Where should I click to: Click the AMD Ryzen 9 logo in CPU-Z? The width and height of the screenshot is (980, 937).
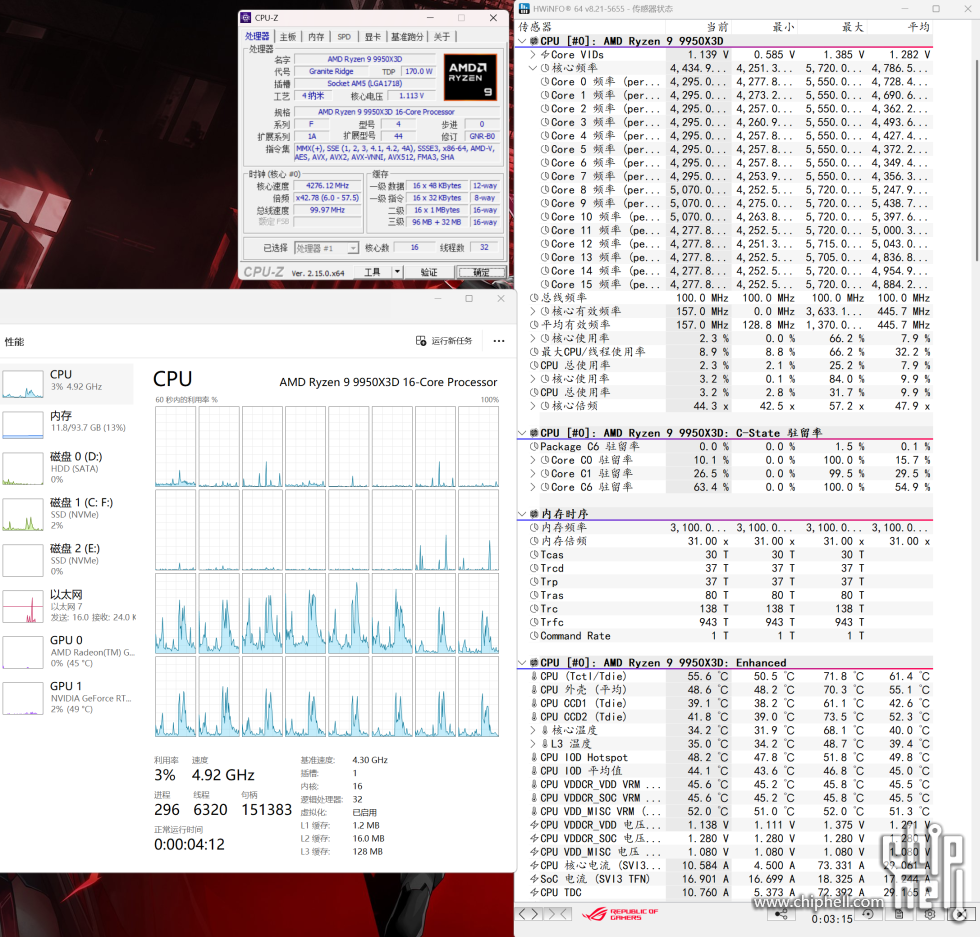(470, 77)
